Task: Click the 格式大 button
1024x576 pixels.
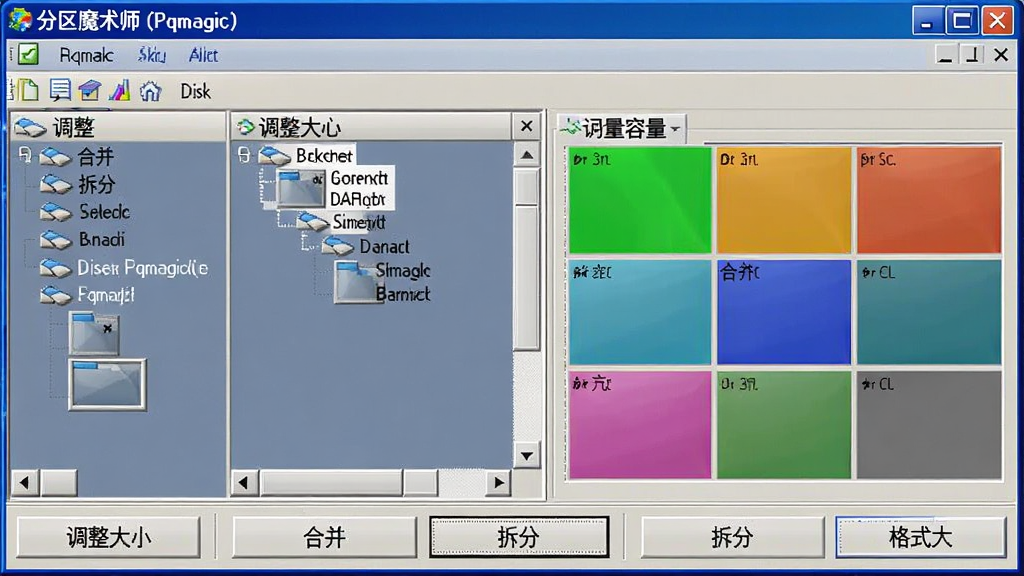Action: coord(921,537)
